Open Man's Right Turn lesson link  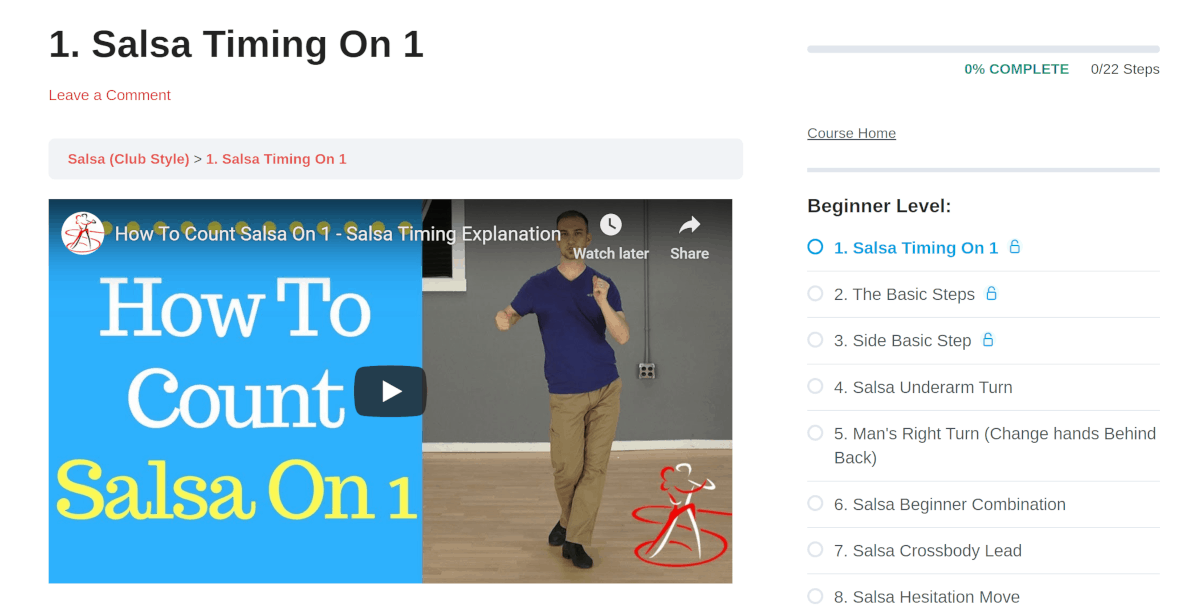click(x=995, y=446)
